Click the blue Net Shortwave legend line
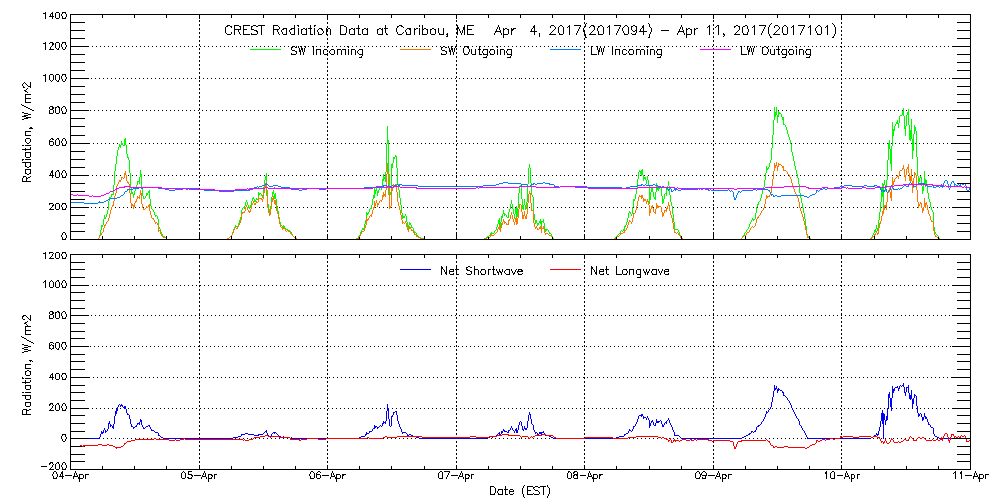The width and height of the screenshot is (1000, 500). 417,270
